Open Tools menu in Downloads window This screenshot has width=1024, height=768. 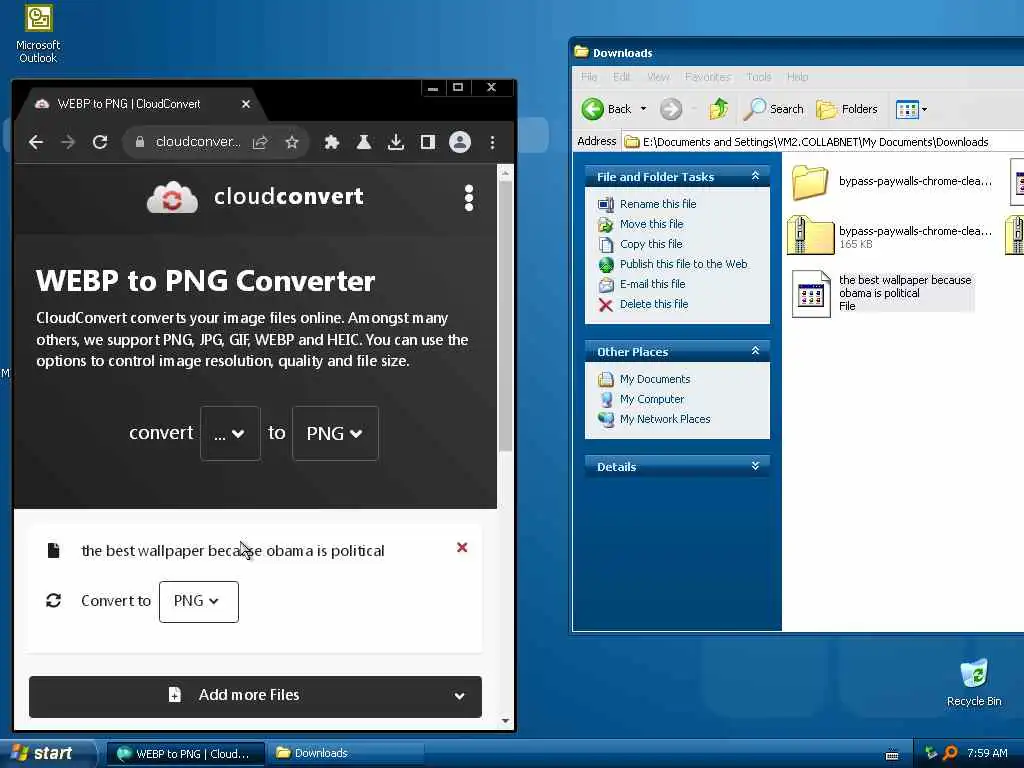[758, 77]
